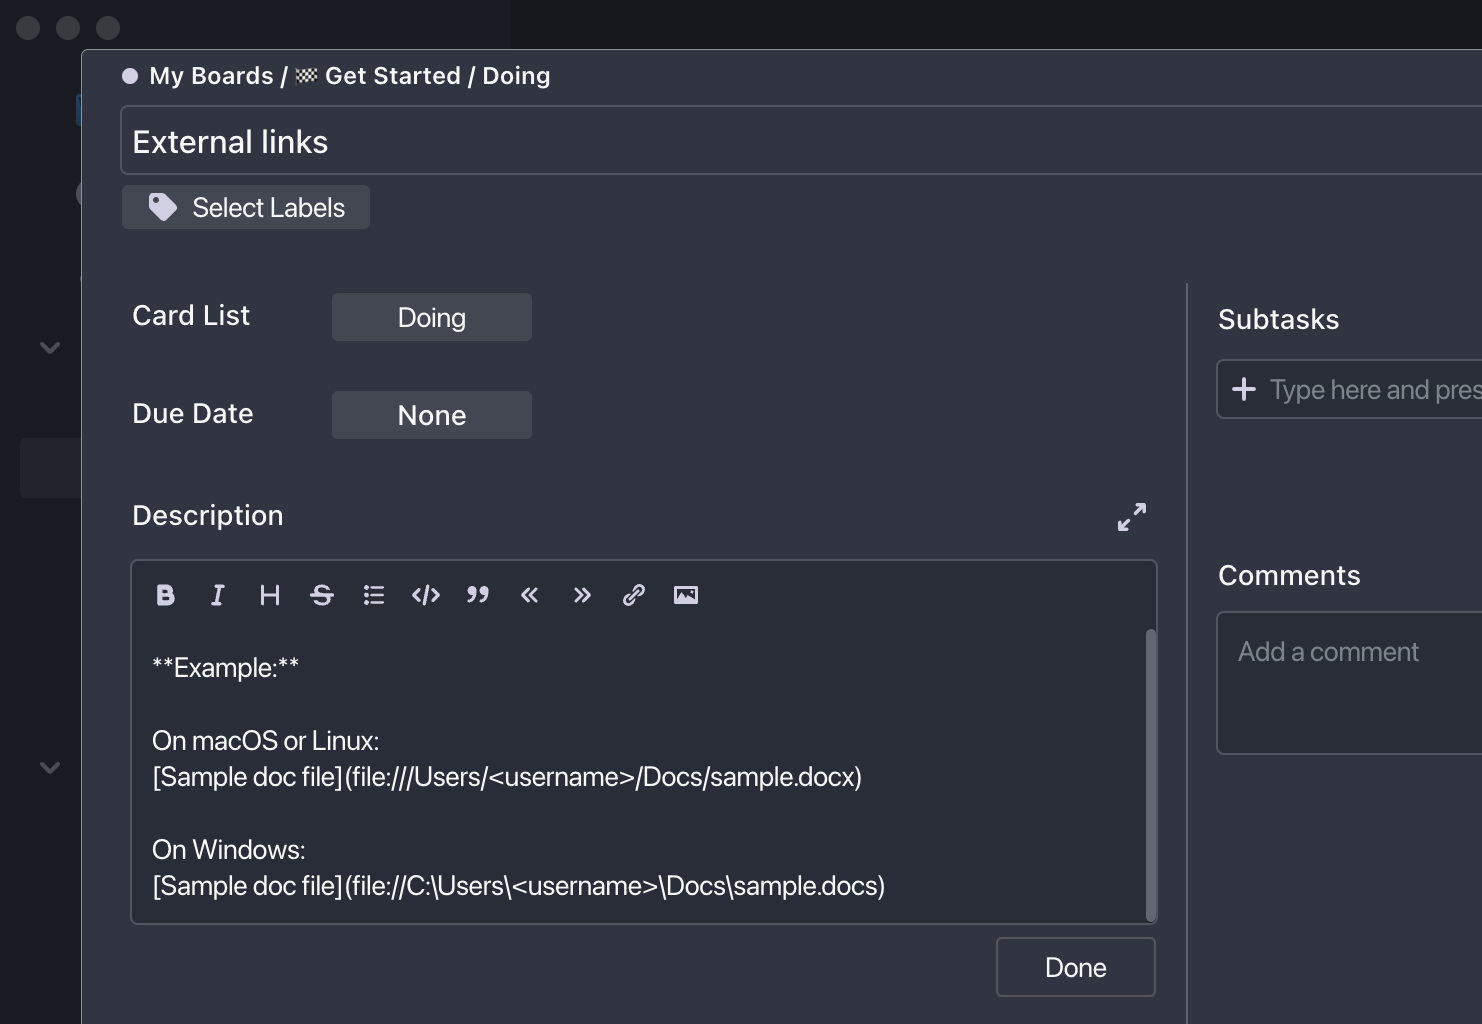Viewport: 1482px width, 1024px height.
Task: Click the Add a comment text box
Action: coord(1349,683)
